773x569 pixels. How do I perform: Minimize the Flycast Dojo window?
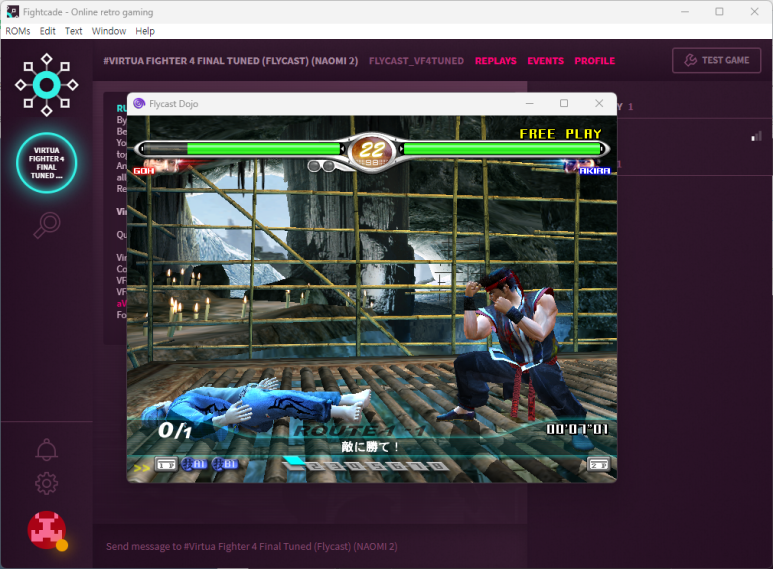[529, 104]
